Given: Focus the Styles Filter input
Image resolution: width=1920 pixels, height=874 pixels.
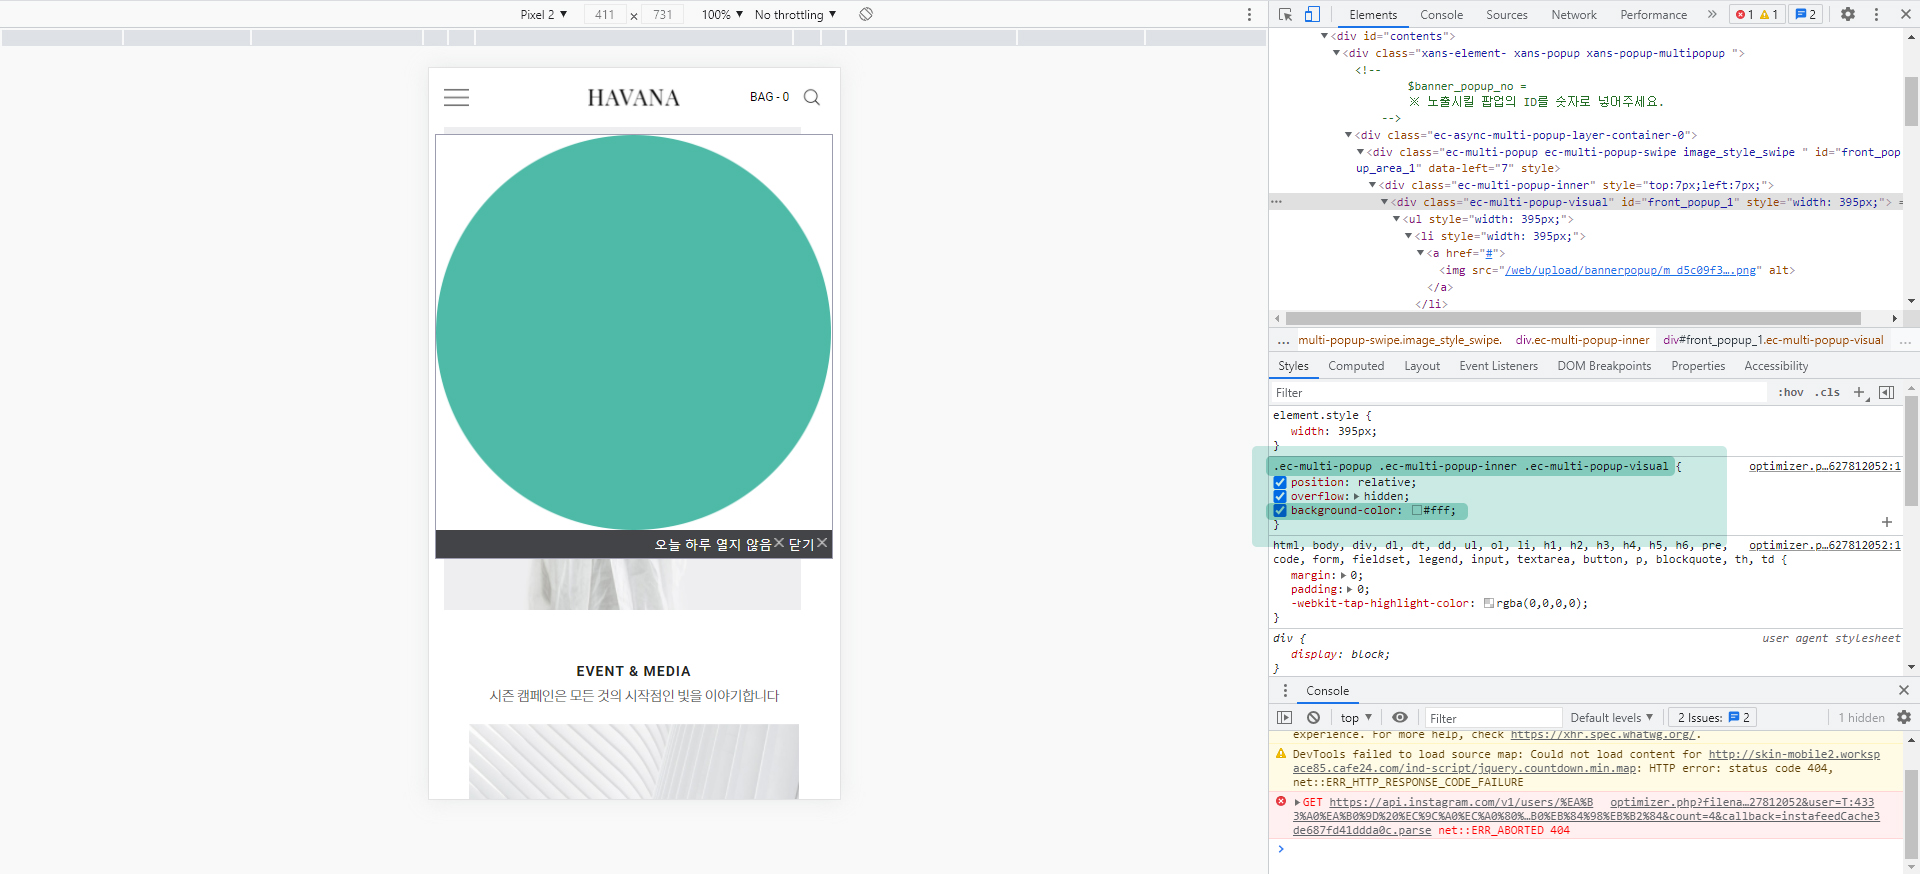Looking at the screenshot, I should pos(1520,393).
